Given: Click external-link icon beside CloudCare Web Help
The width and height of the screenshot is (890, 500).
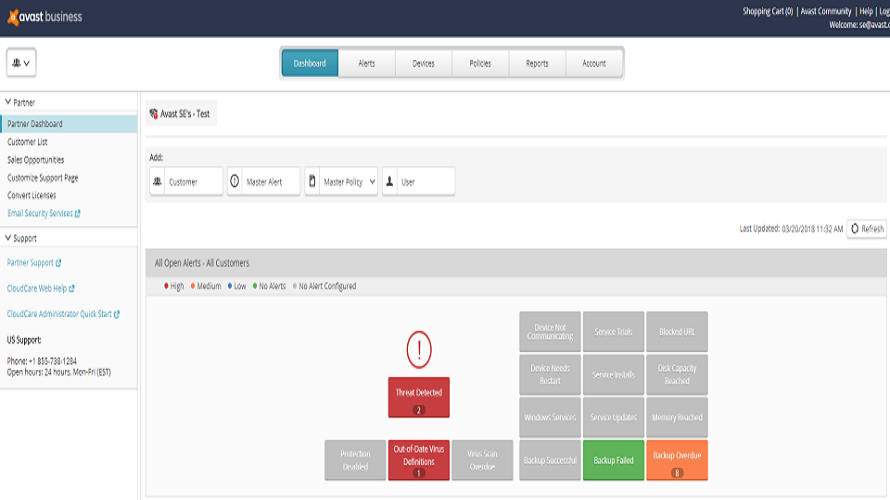Looking at the screenshot, I should pyautogui.click(x=72, y=288).
